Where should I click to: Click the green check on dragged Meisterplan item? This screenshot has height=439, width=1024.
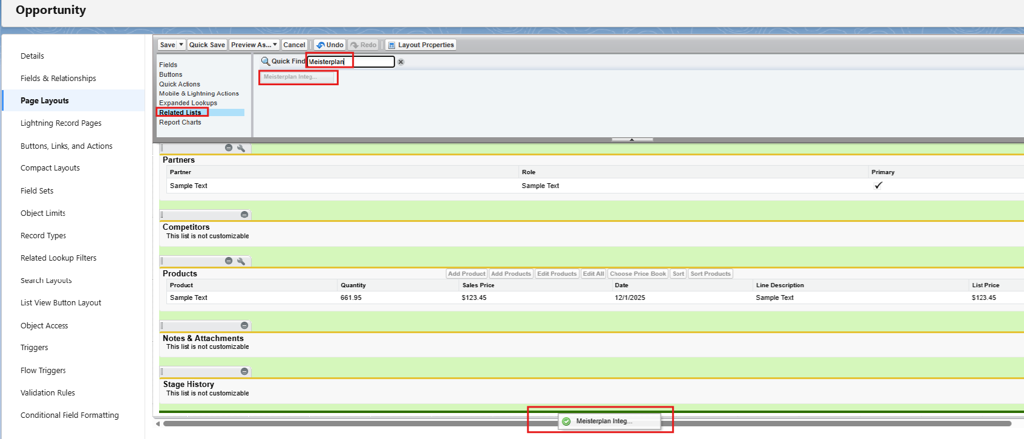point(566,421)
